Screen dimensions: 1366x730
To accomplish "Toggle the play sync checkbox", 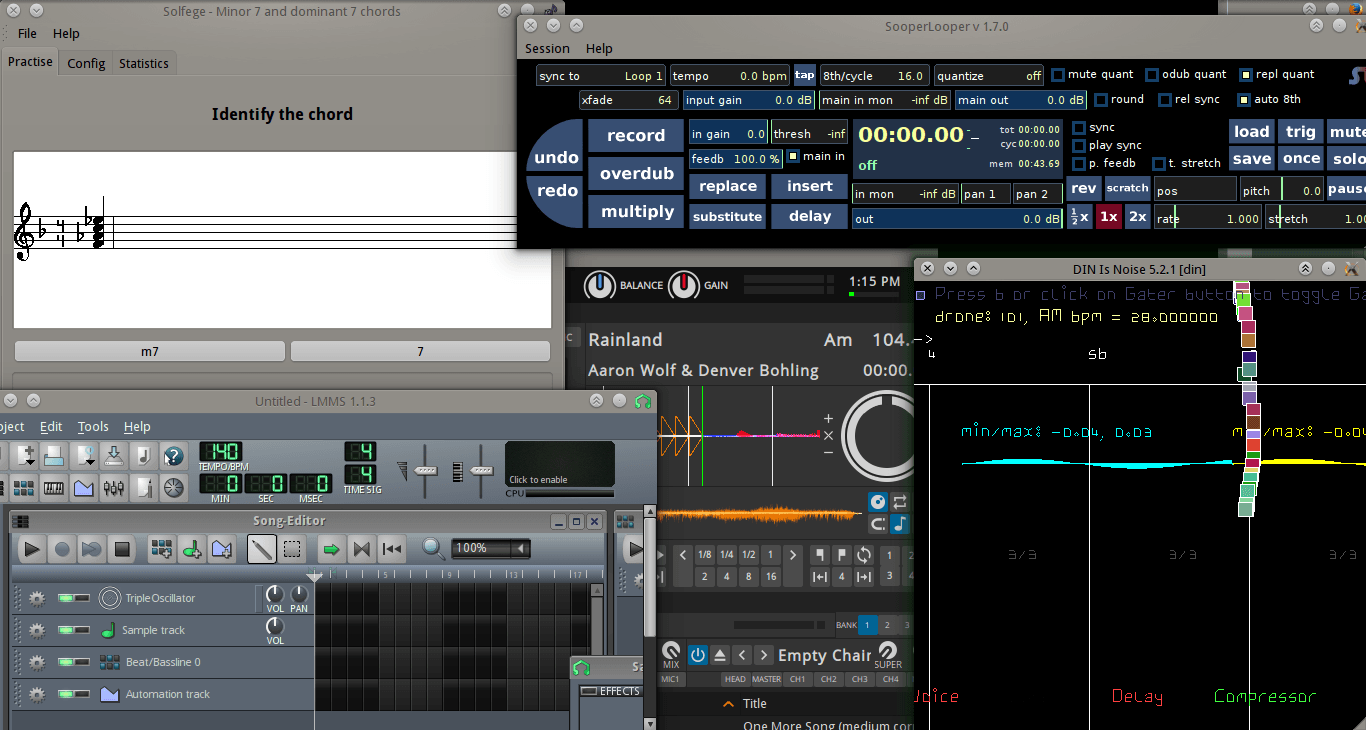I will [1079, 146].
